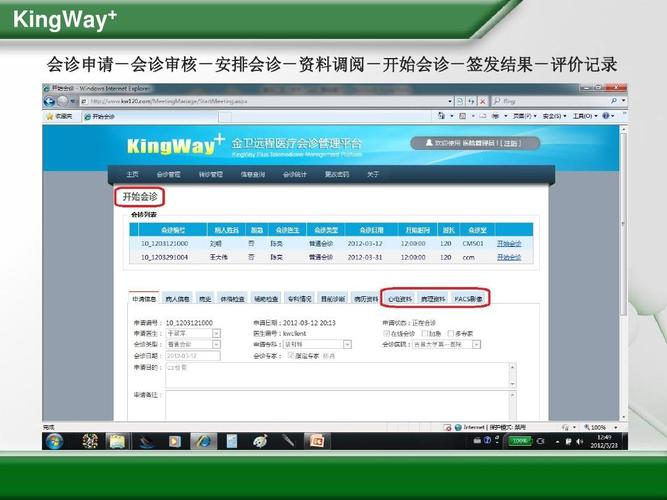Switch to the 病史 tab
The height and width of the screenshot is (500, 667).
[205, 299]
